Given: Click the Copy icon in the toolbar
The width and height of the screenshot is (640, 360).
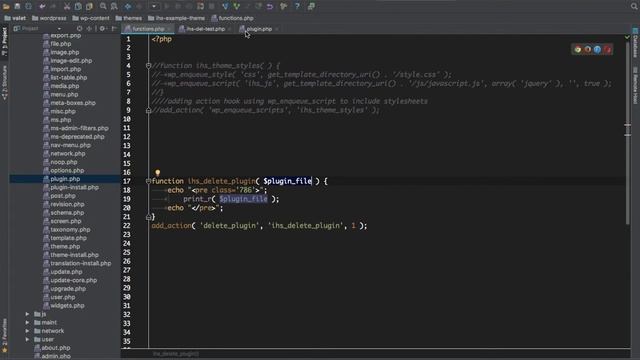Looking at the screenshot, I should 78,6.
